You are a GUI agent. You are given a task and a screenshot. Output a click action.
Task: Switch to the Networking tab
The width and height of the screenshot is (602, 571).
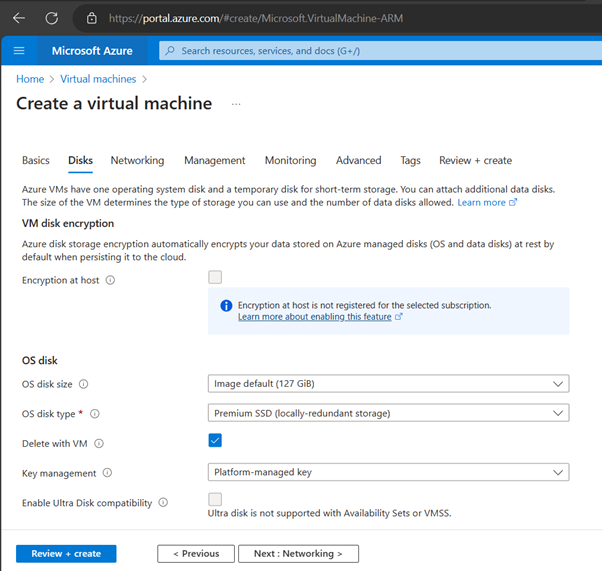coord(137,160)
